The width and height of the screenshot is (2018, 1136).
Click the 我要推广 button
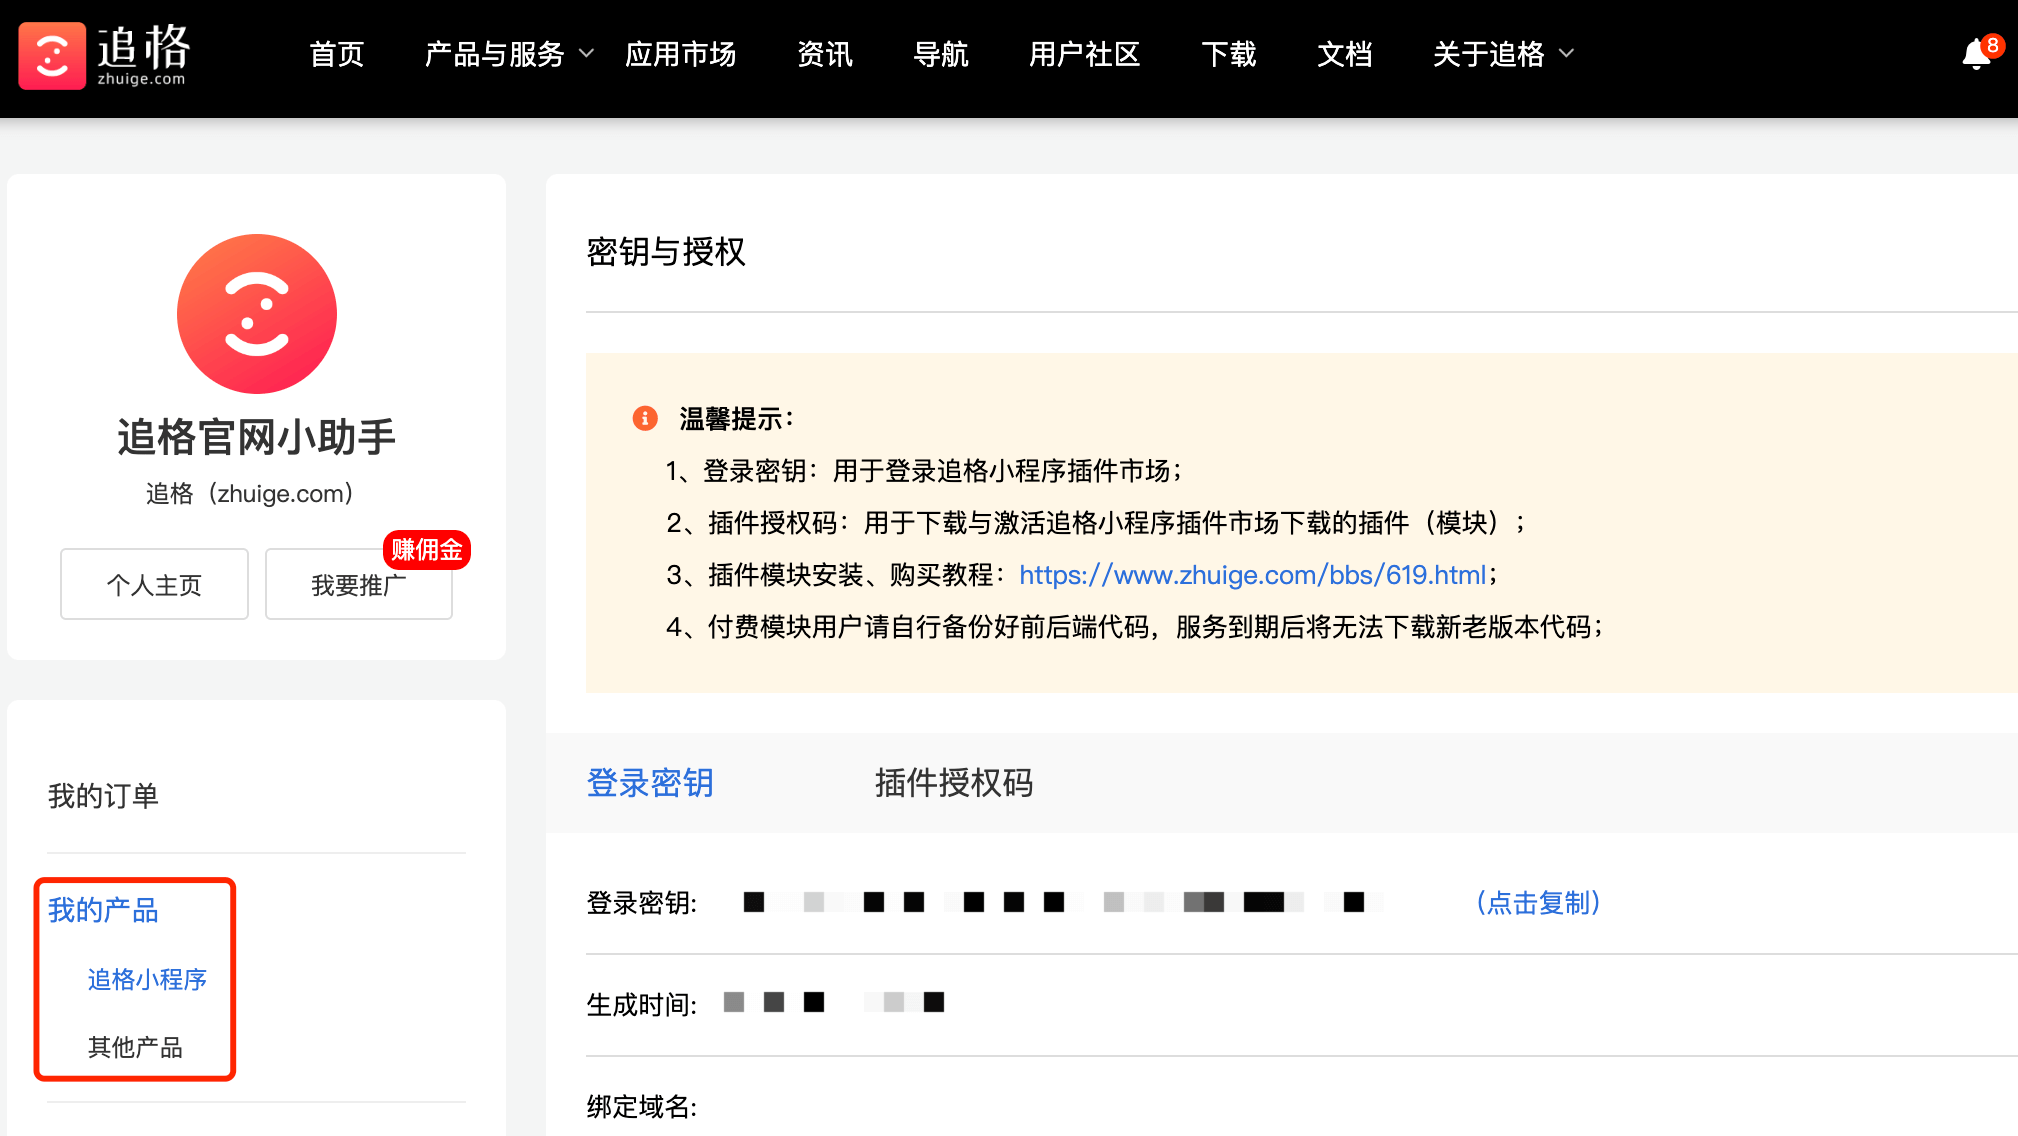(x=359, y=584)
